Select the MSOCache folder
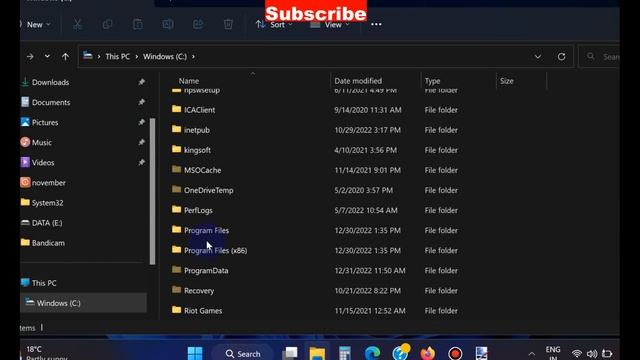 coord(202,170)
